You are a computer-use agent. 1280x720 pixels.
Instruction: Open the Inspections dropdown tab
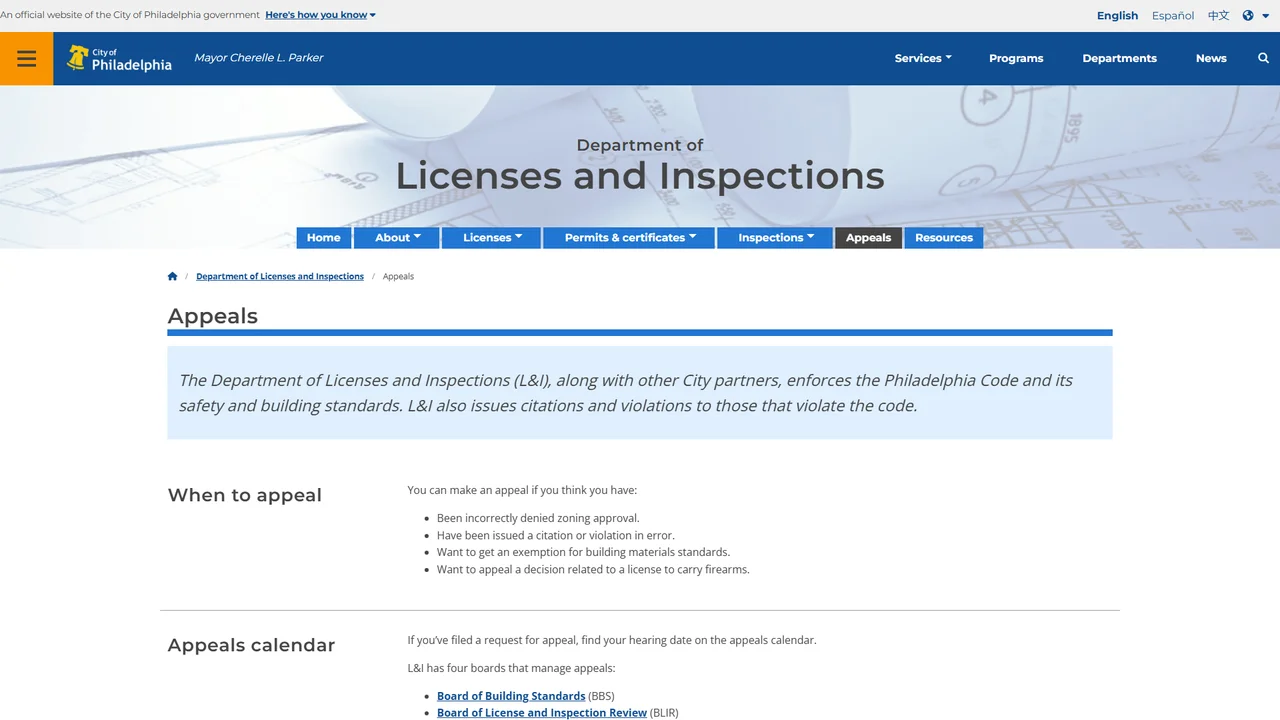pyautogui.click(x=776, y=238)
